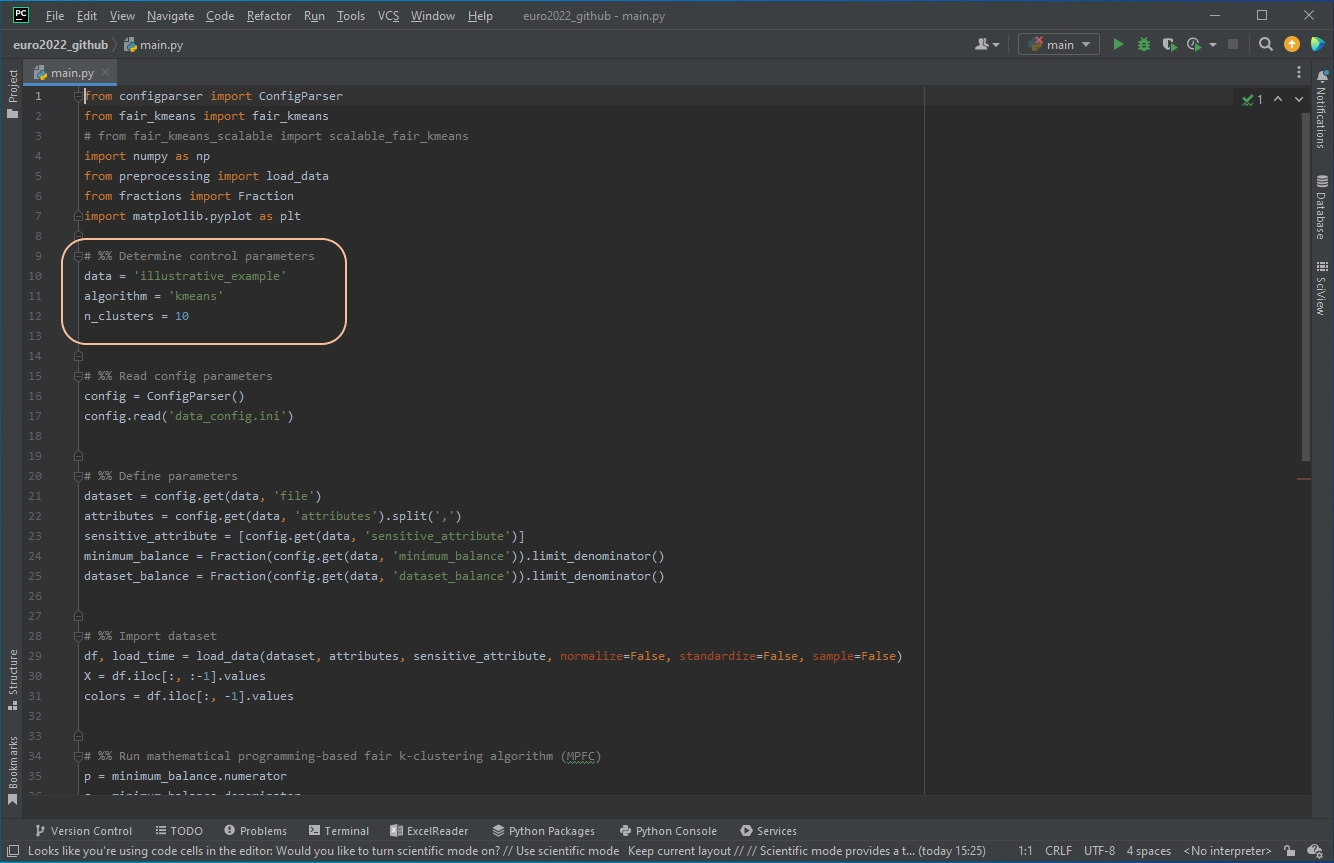Open the SciView tool window

(1322, 288)
